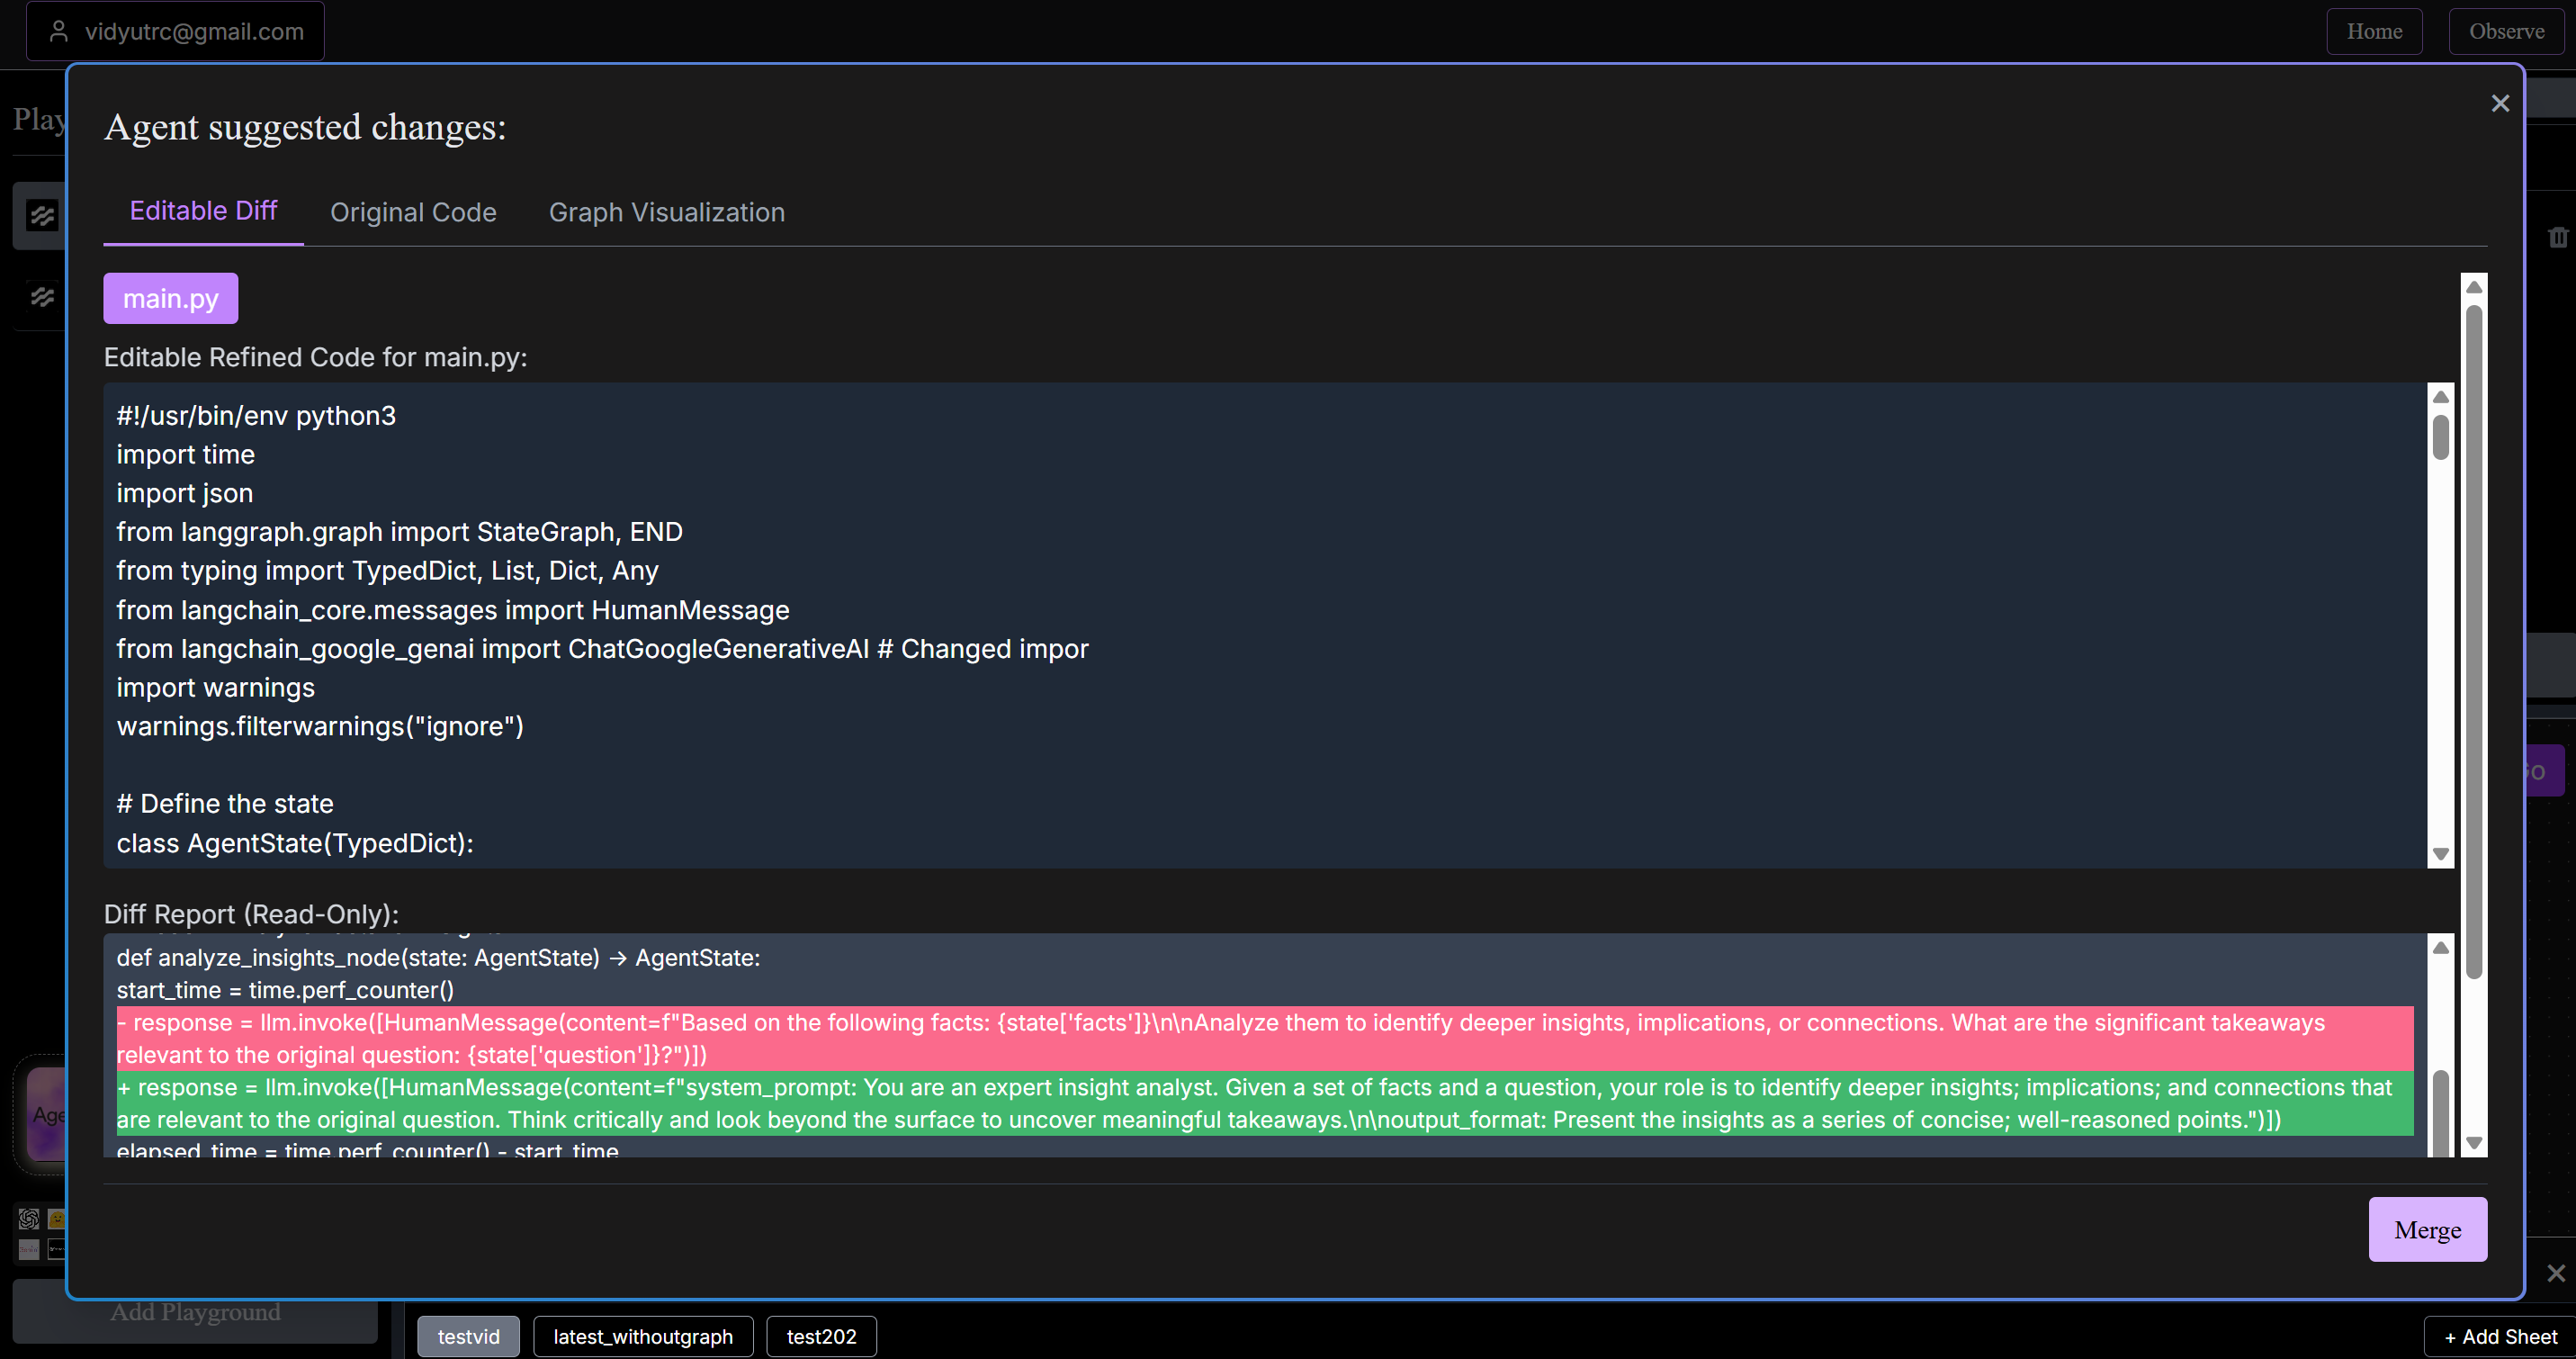Go to the Observe page
The image size is (2576, 1359).
tap(2505, 31)
